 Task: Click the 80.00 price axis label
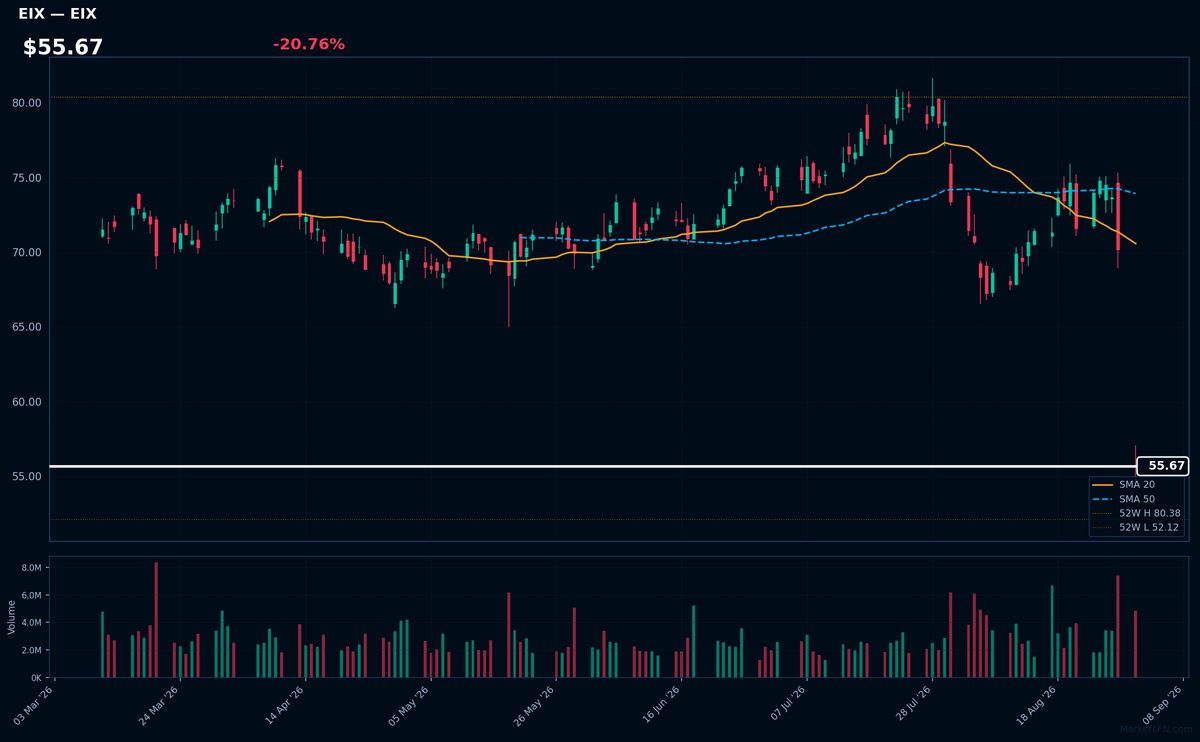point(27,103)
